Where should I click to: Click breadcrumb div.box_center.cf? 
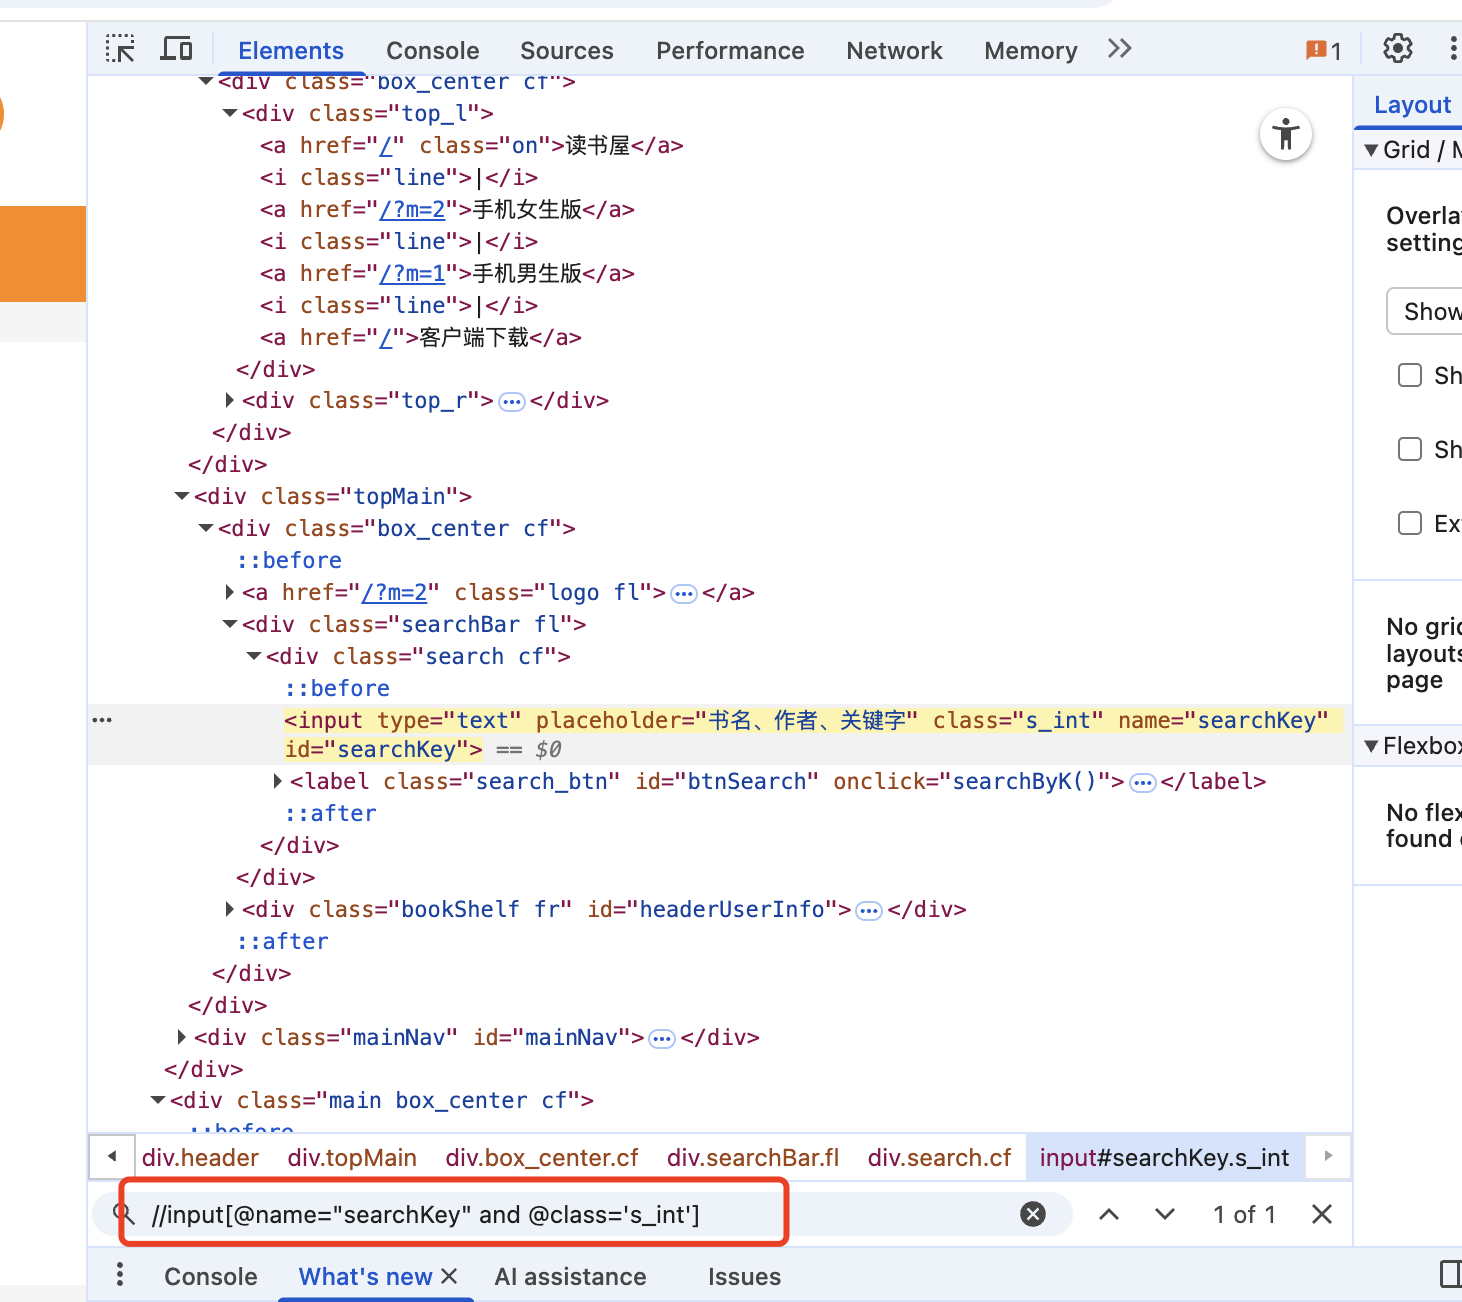point(542,1158)
